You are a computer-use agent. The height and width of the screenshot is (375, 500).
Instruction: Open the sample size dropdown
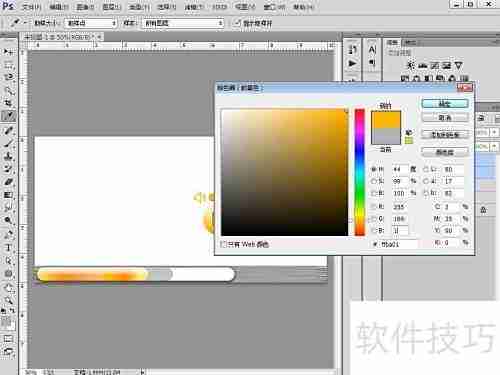pyautogui.click(x=90, y=23)
